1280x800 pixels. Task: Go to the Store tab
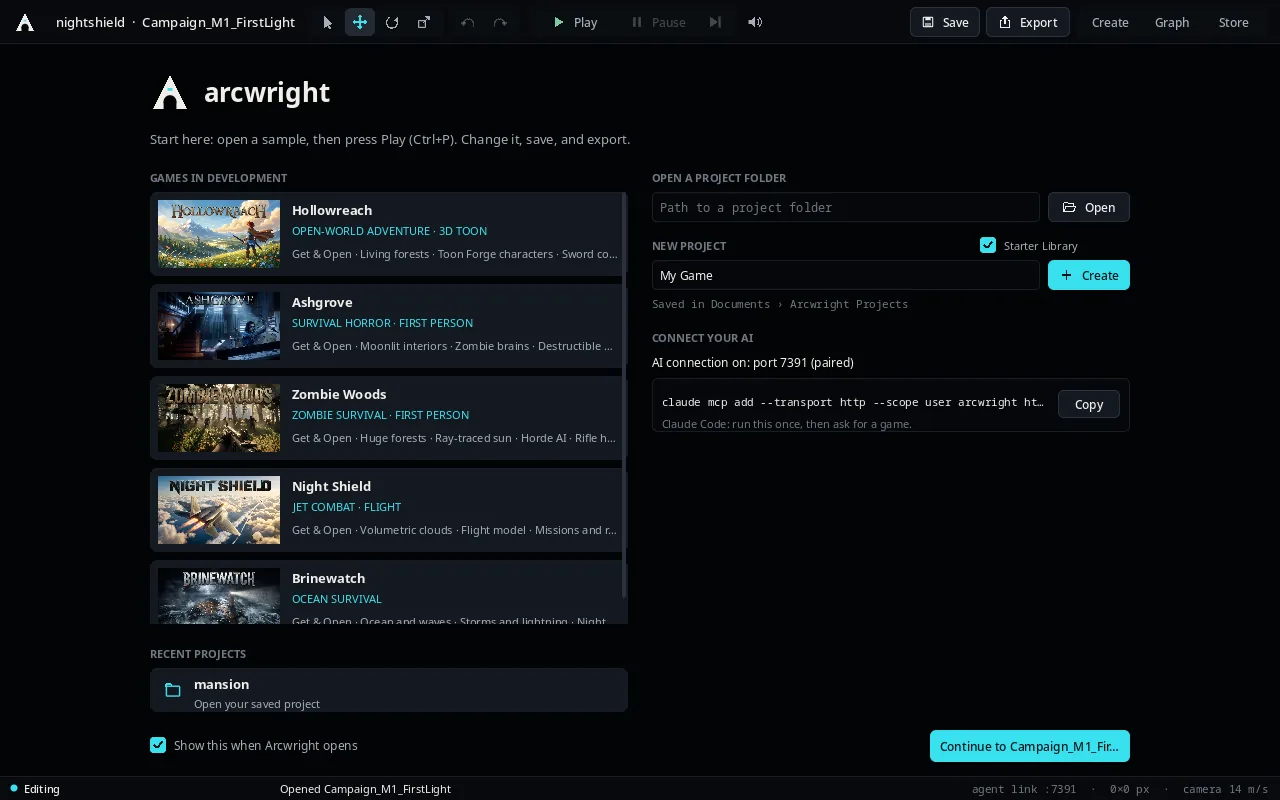coord(1234,22)
